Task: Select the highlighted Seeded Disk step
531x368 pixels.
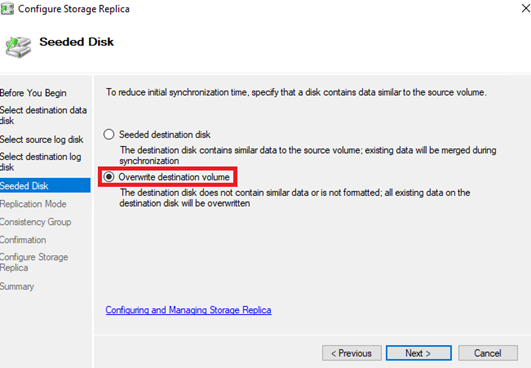Action: click(x=45, y=186)
